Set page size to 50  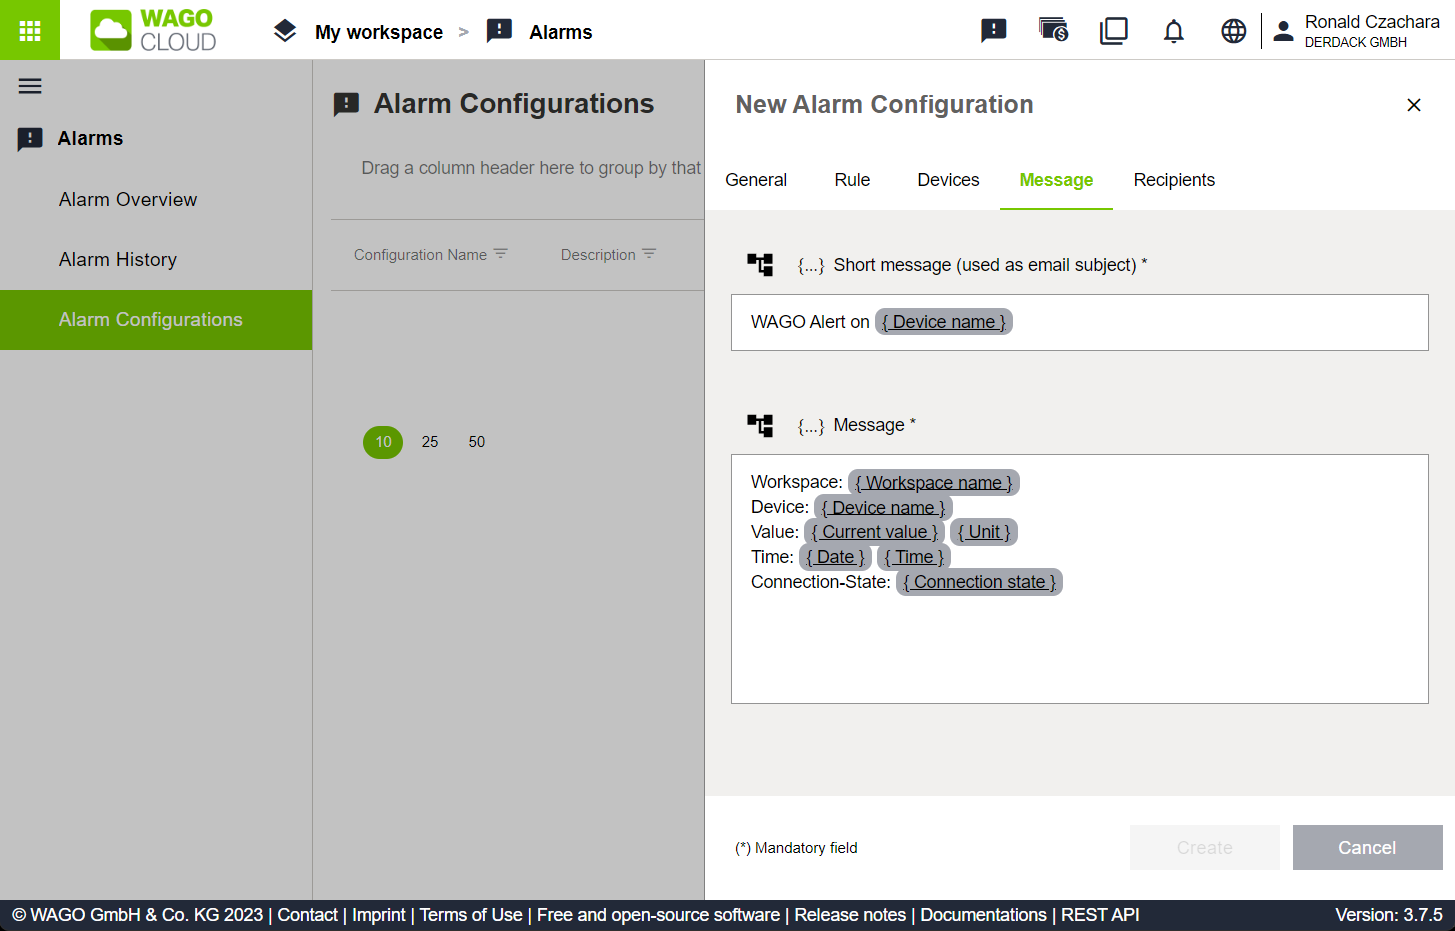tap(477, 442)
